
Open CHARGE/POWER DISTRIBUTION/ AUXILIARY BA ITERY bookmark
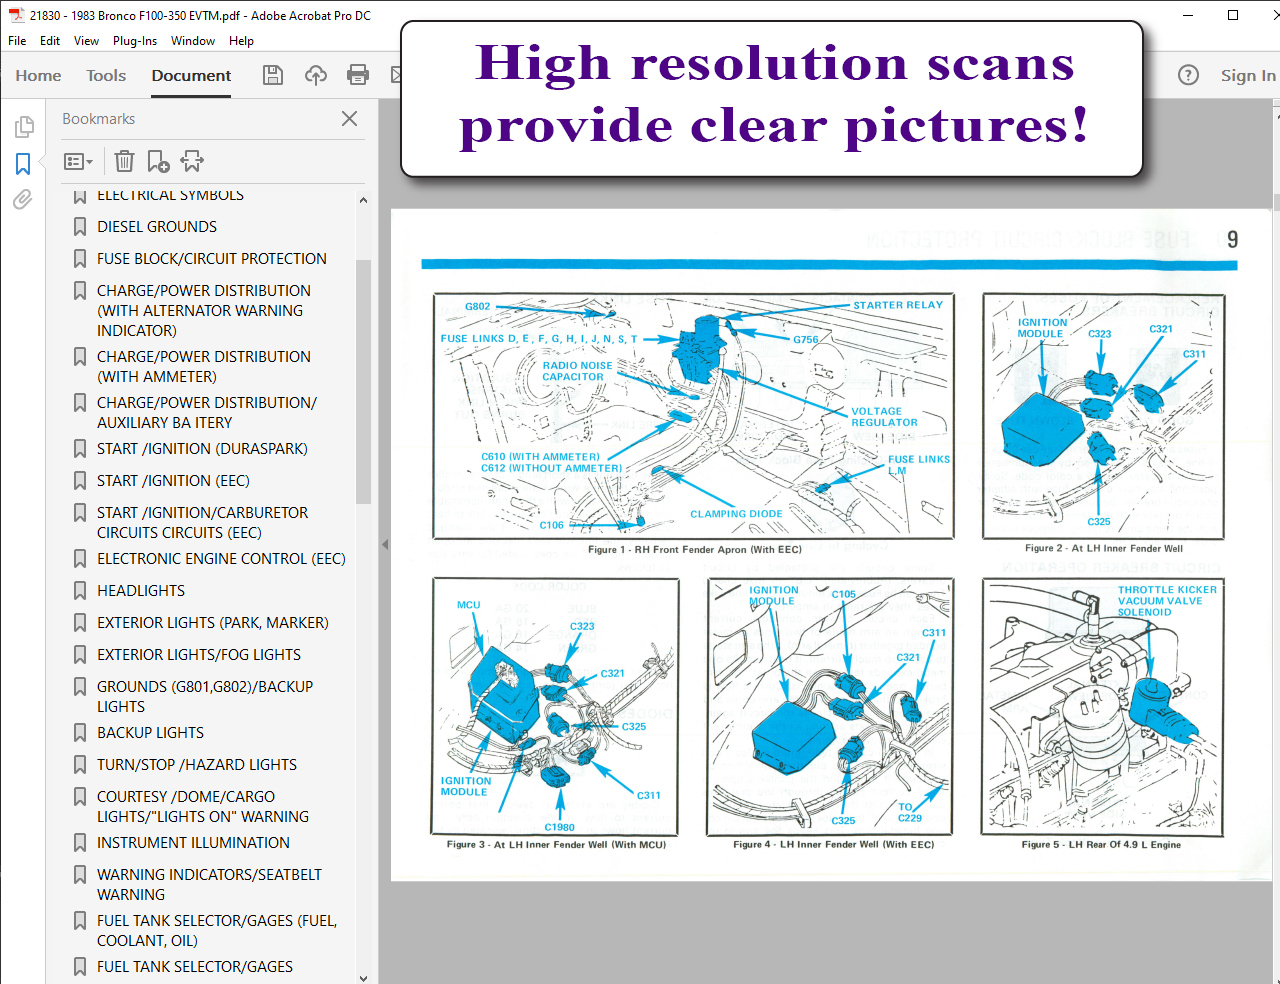207,413
